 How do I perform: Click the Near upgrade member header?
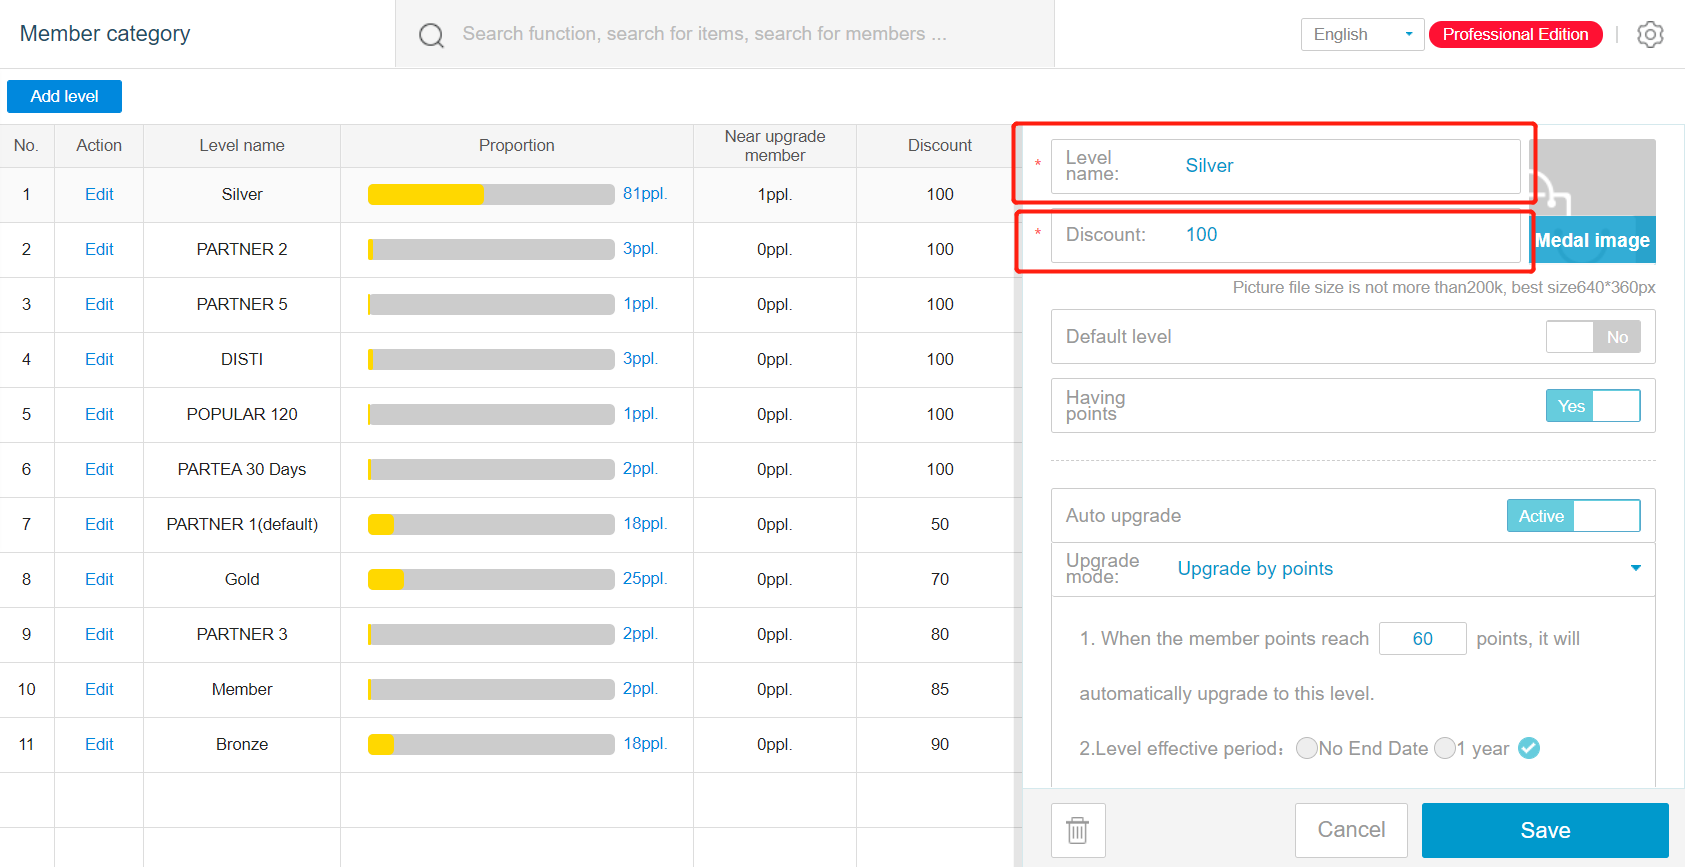[x=775, y=145]
